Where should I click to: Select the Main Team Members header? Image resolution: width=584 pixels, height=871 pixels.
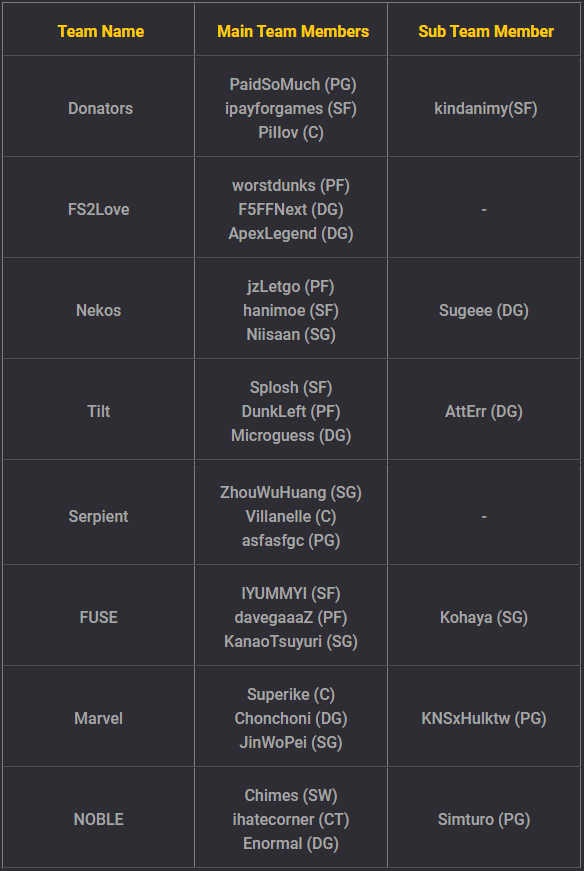[293, 31]
